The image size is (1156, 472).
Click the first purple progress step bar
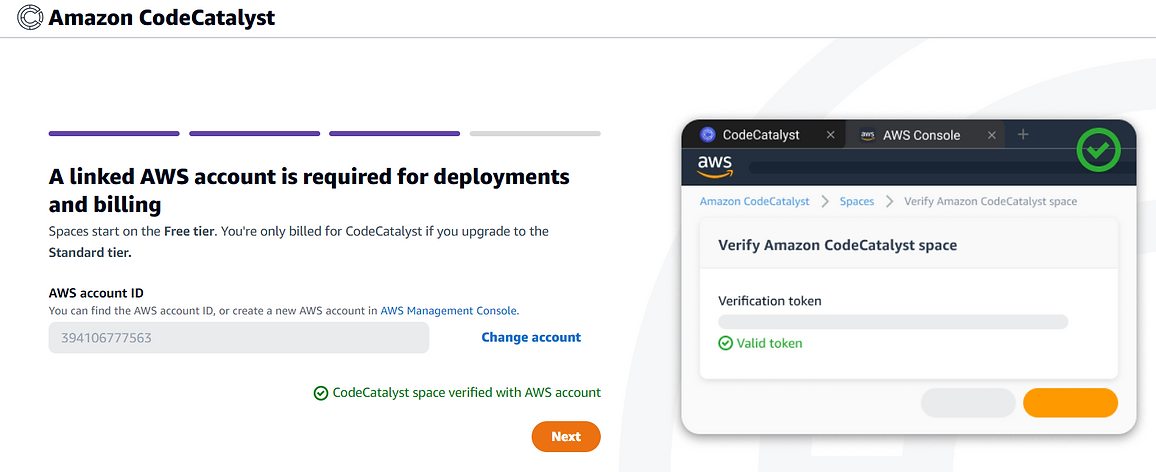114,133
